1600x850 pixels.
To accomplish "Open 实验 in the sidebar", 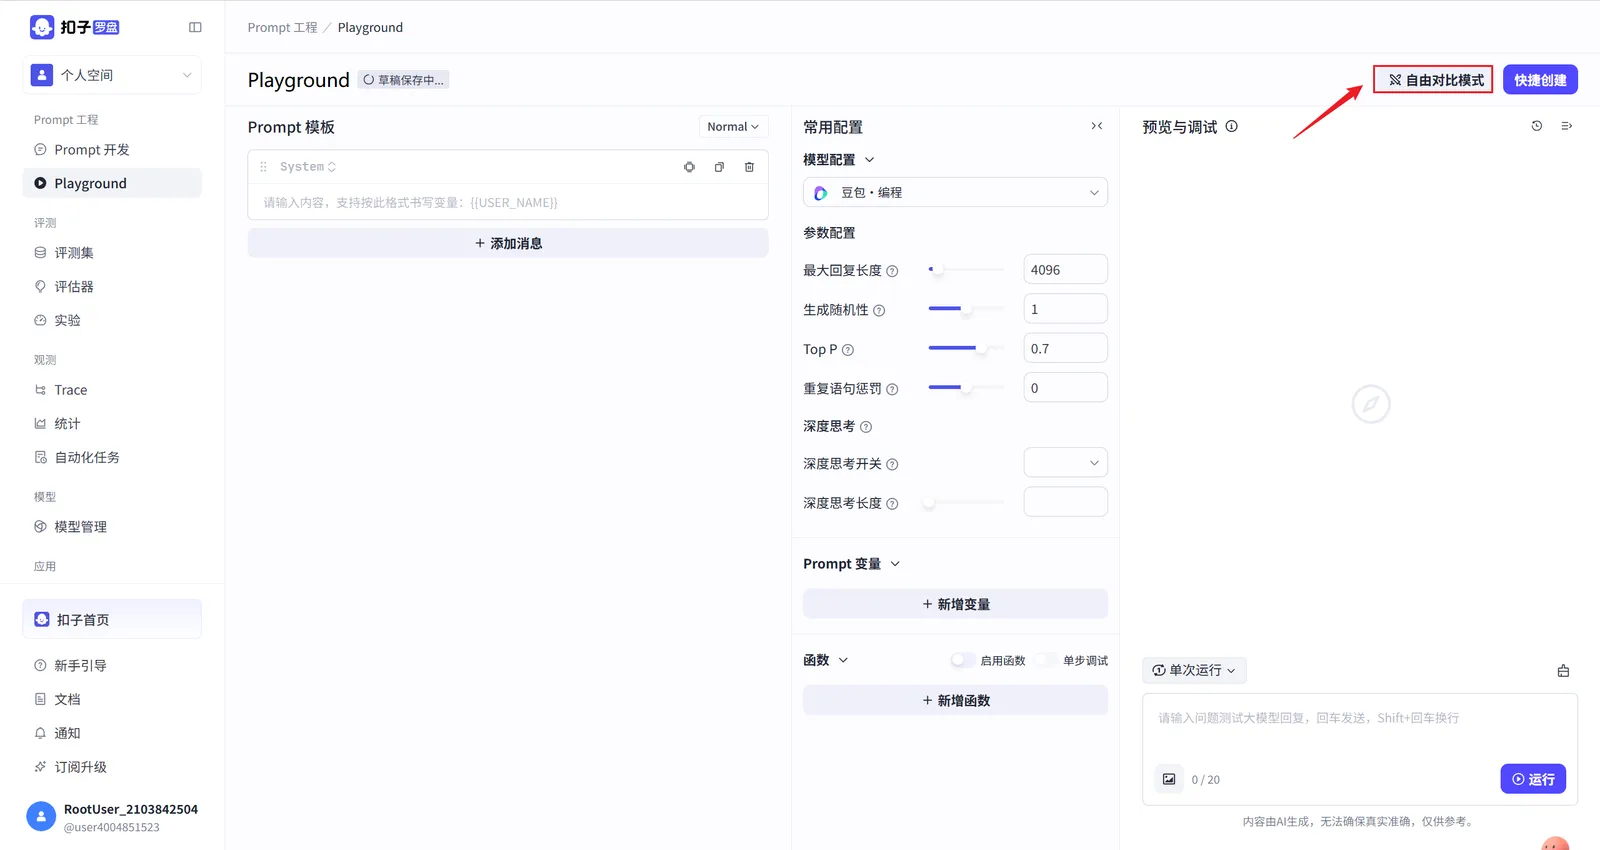I will pos(112,321).
